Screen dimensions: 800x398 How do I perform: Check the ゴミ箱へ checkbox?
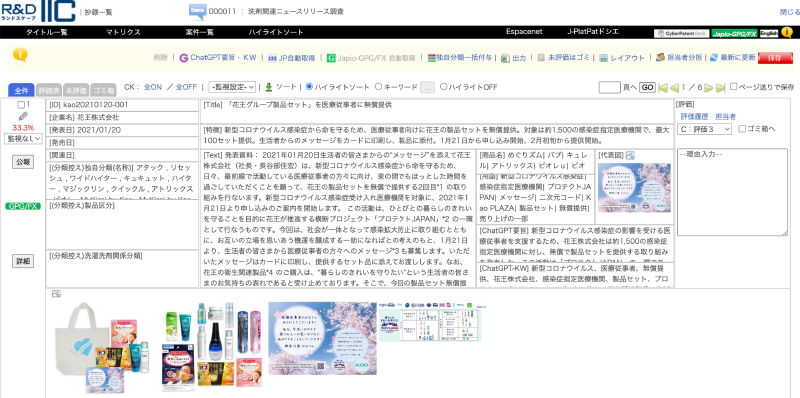point(742,129)
